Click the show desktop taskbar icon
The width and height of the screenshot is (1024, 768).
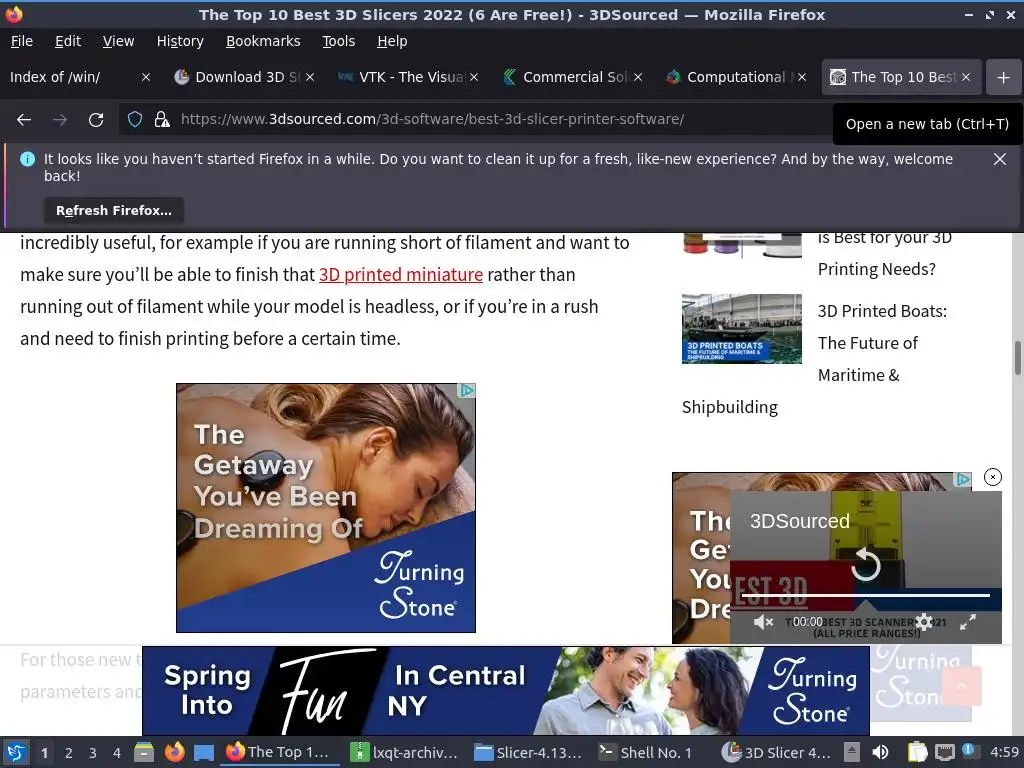204,753
